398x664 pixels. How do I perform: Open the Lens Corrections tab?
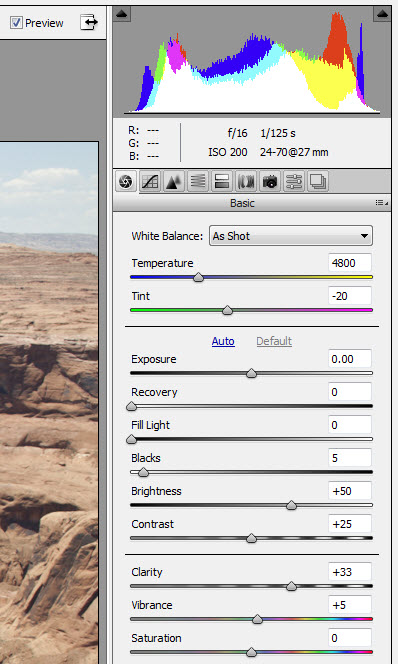[246, 182]
